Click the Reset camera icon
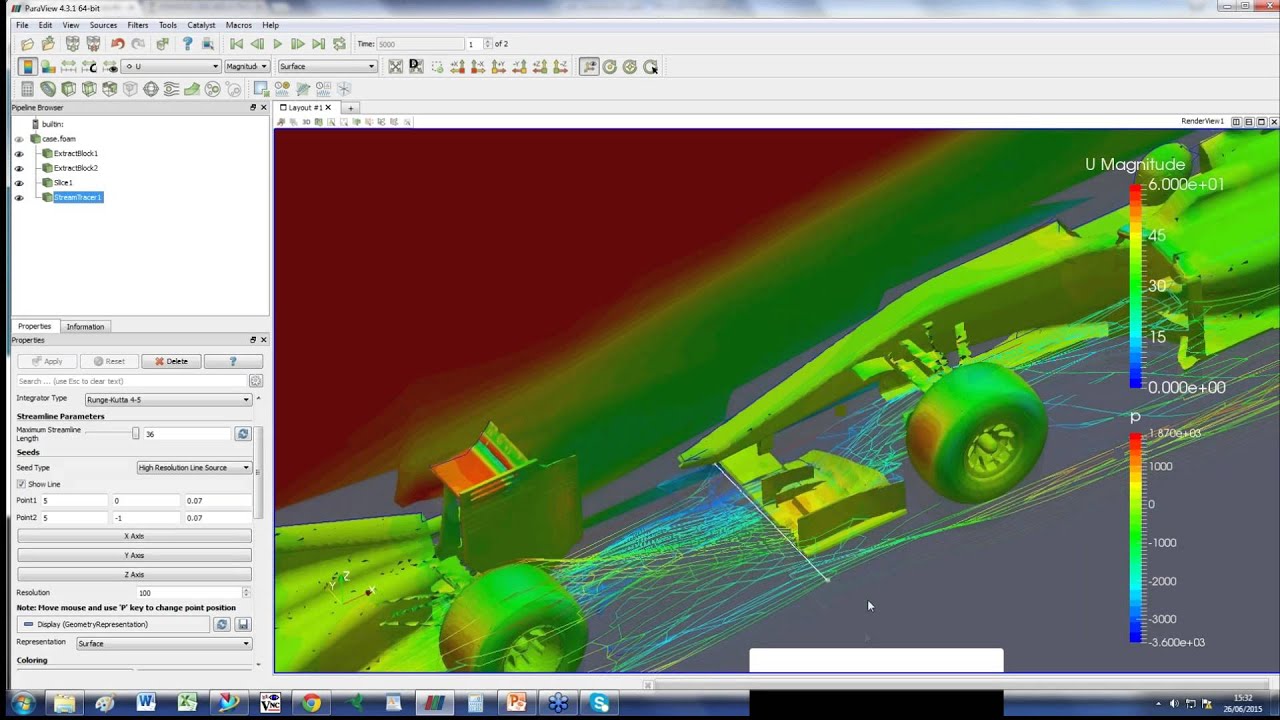The image size is (1280, 720). [396, 67]
